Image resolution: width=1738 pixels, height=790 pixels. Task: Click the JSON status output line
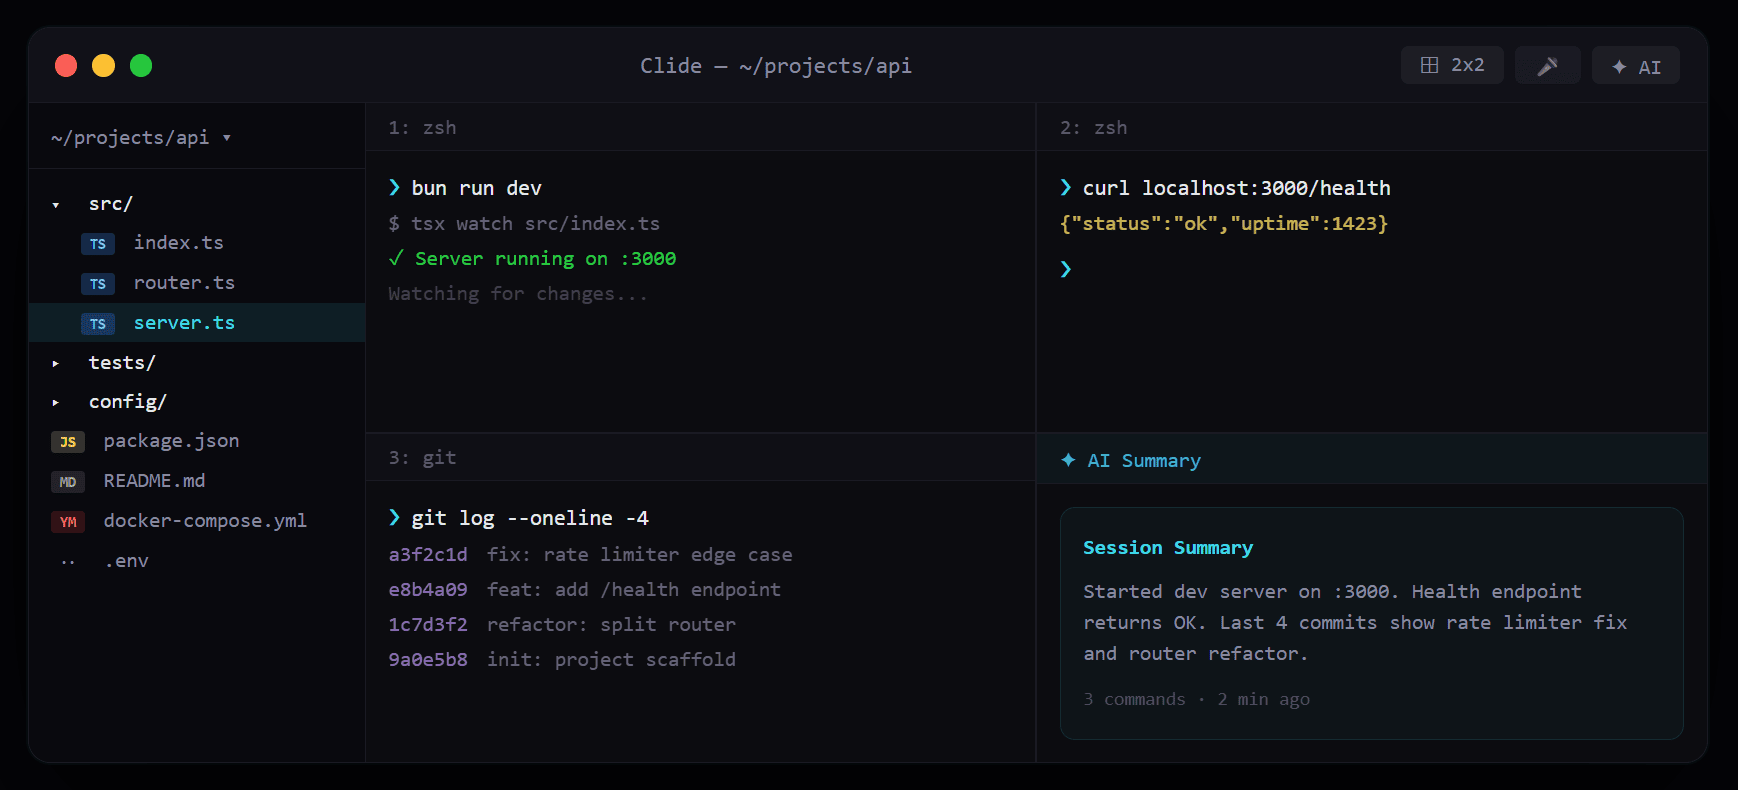coord(1224,223)
